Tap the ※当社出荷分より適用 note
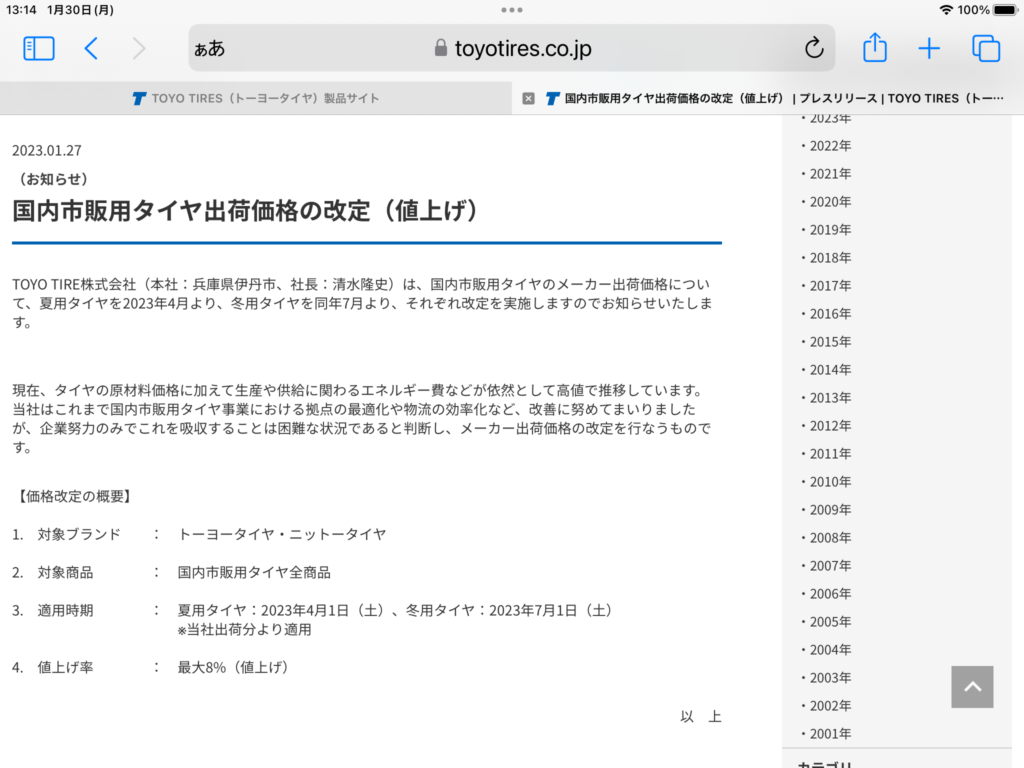This screenshot has width=1024, height=768. coord(244,630)
